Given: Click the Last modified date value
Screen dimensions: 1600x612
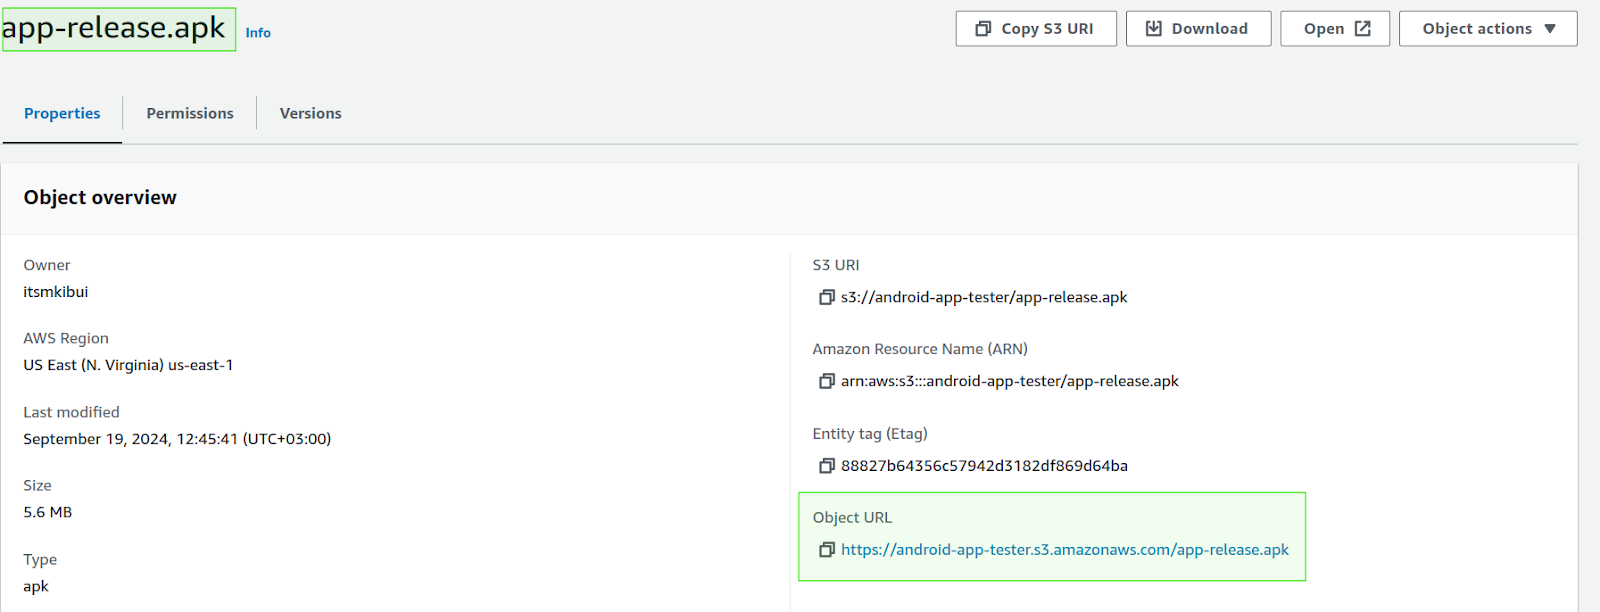Looking at the screenshot, I should point(177,439).
